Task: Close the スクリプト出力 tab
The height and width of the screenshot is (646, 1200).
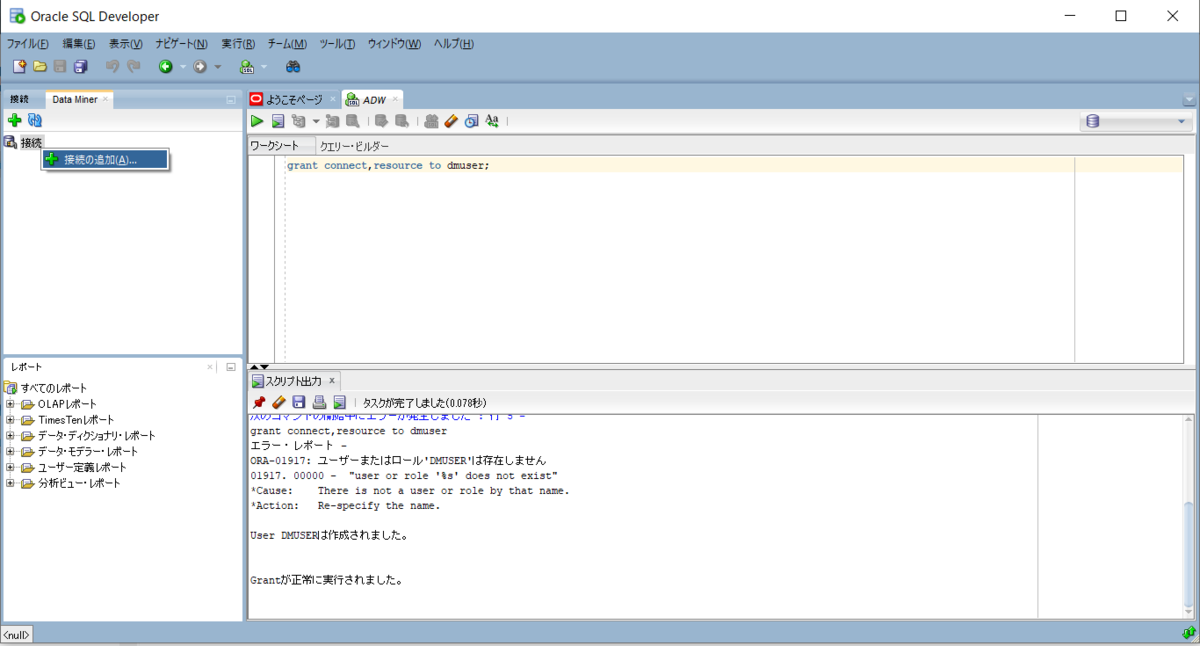Action: tap(332, 381)
